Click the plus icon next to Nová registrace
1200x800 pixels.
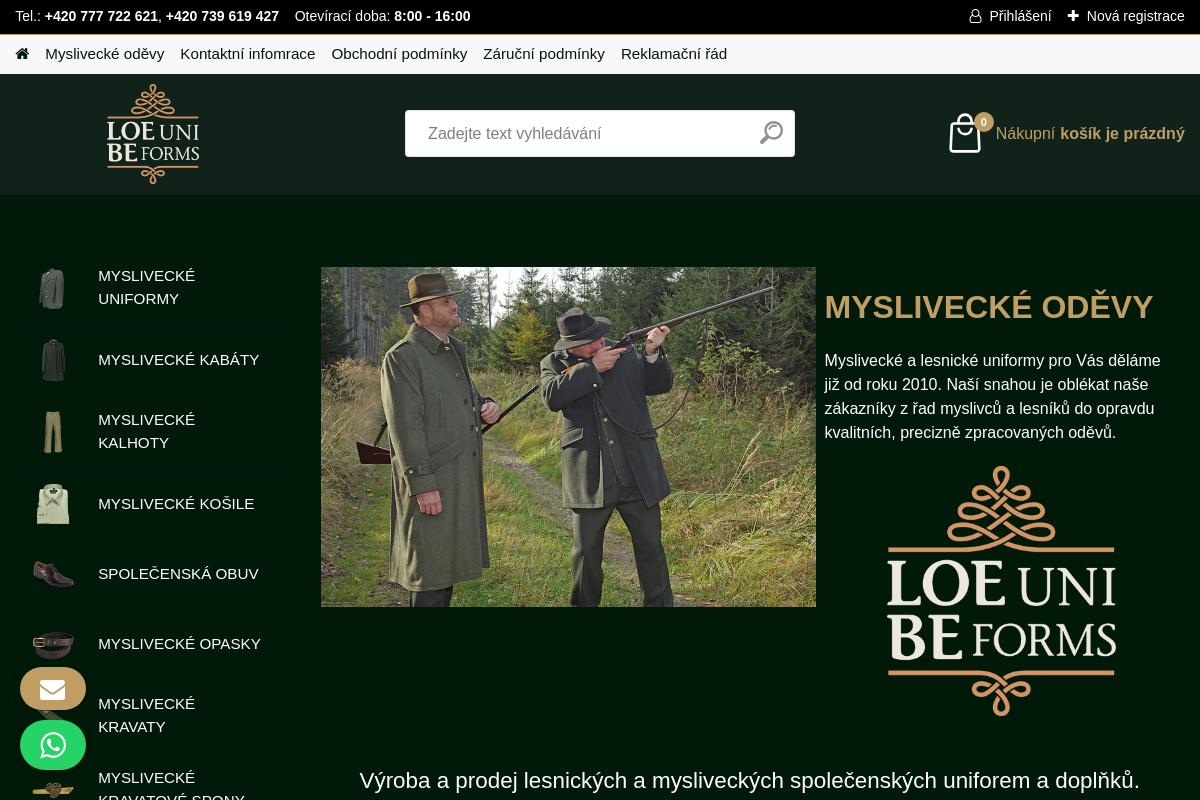(1072, 16)
